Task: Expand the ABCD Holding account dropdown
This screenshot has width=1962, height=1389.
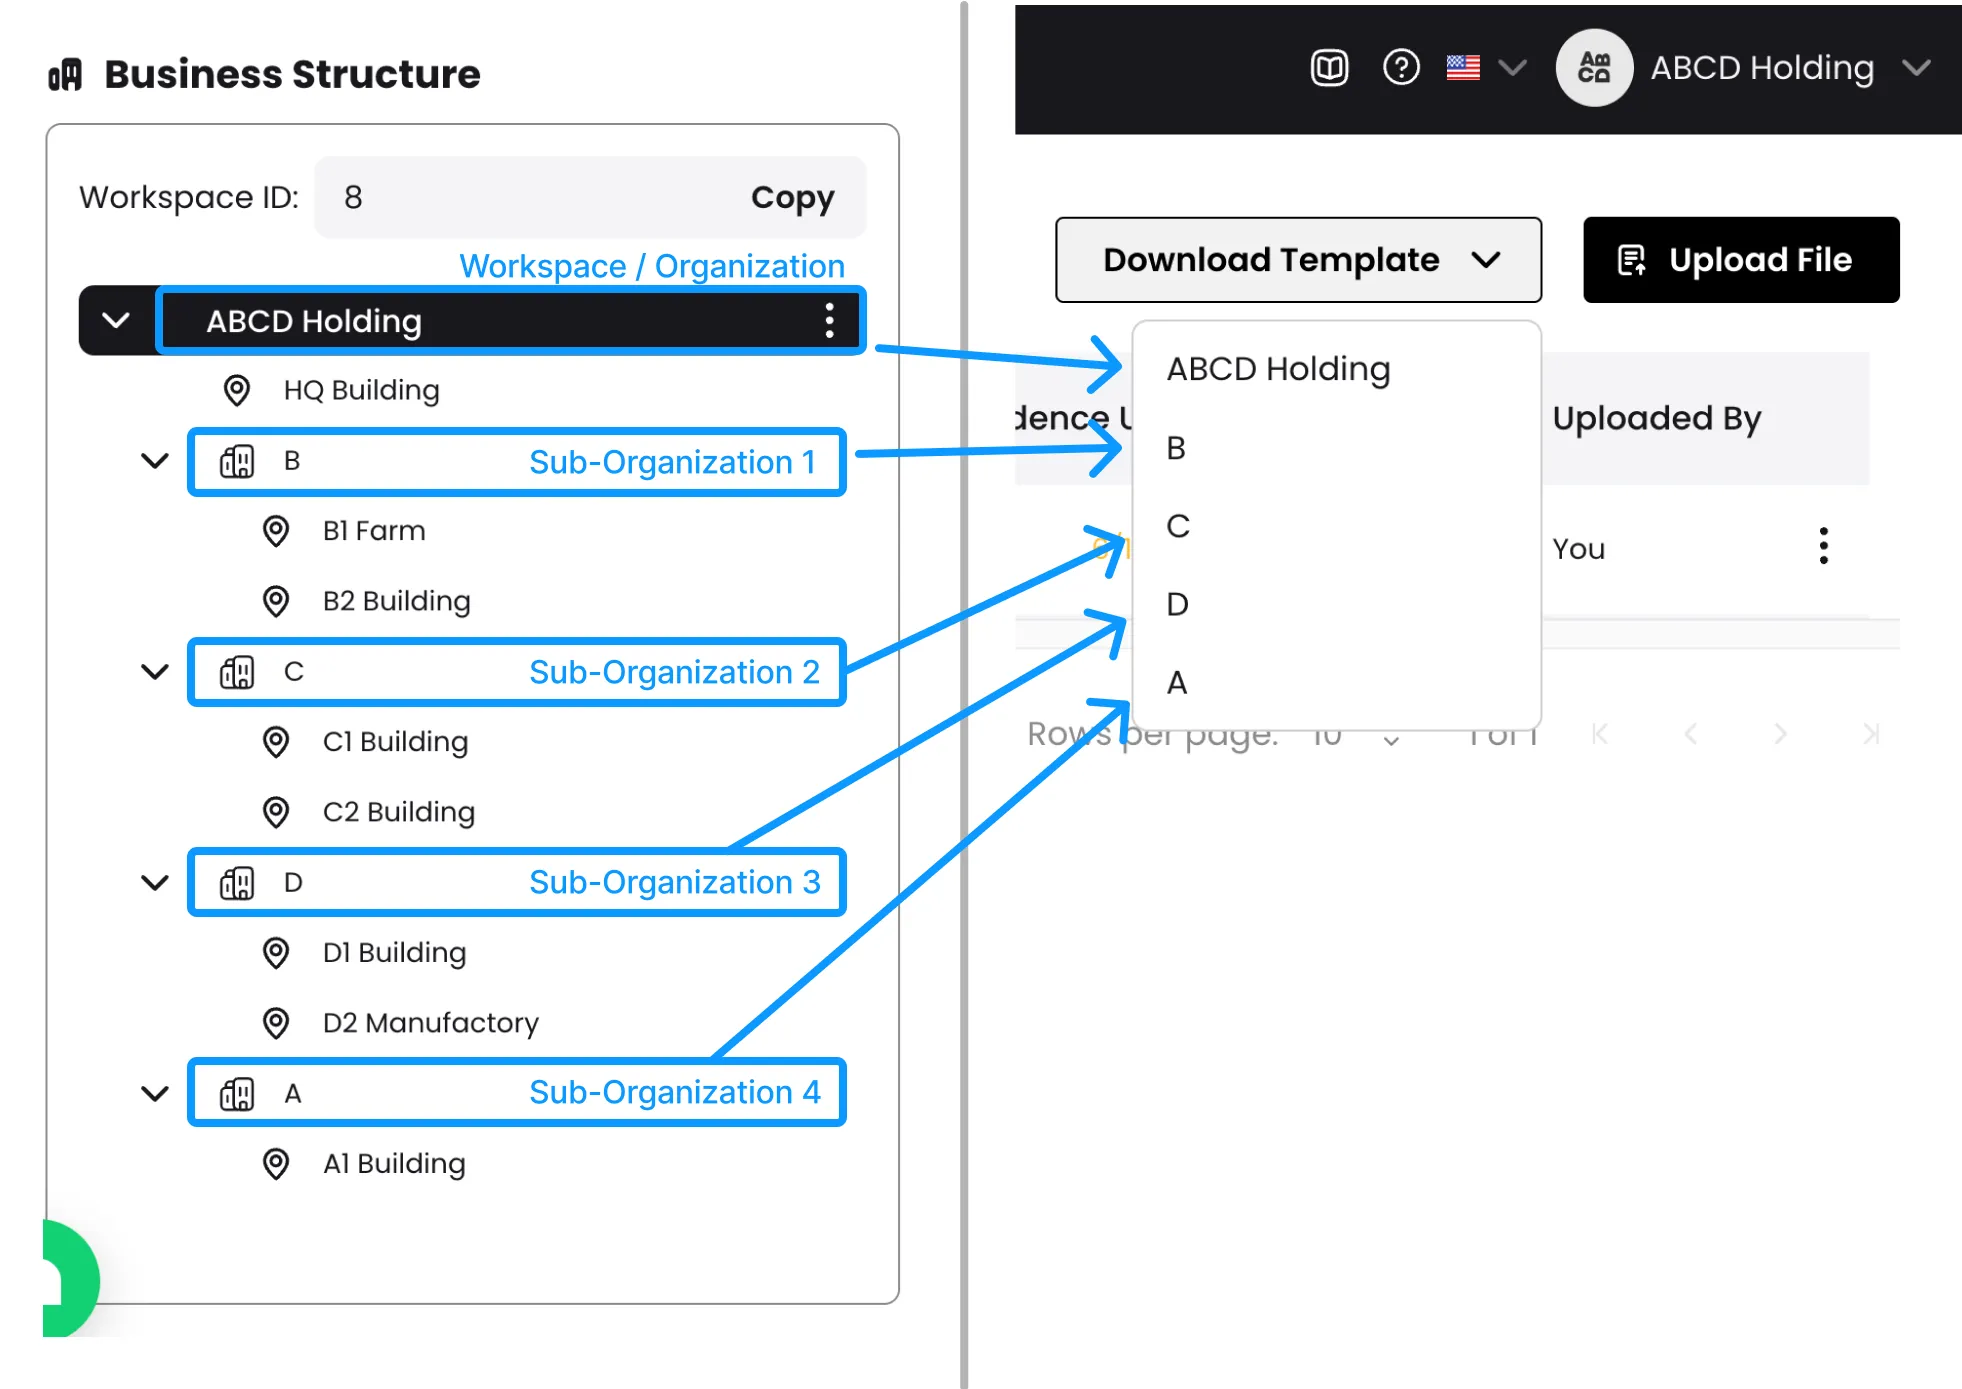Action: (1916, 68)
